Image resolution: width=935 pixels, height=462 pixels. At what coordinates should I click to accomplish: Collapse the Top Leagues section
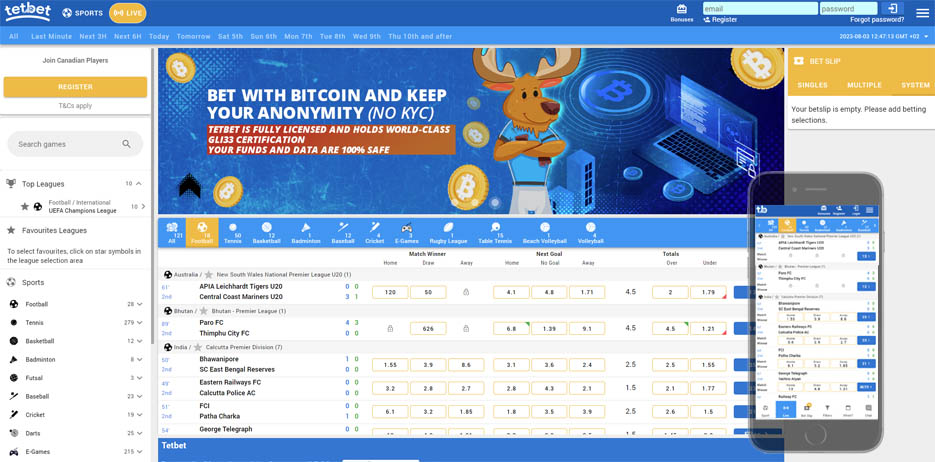click(x=139, y=184)
